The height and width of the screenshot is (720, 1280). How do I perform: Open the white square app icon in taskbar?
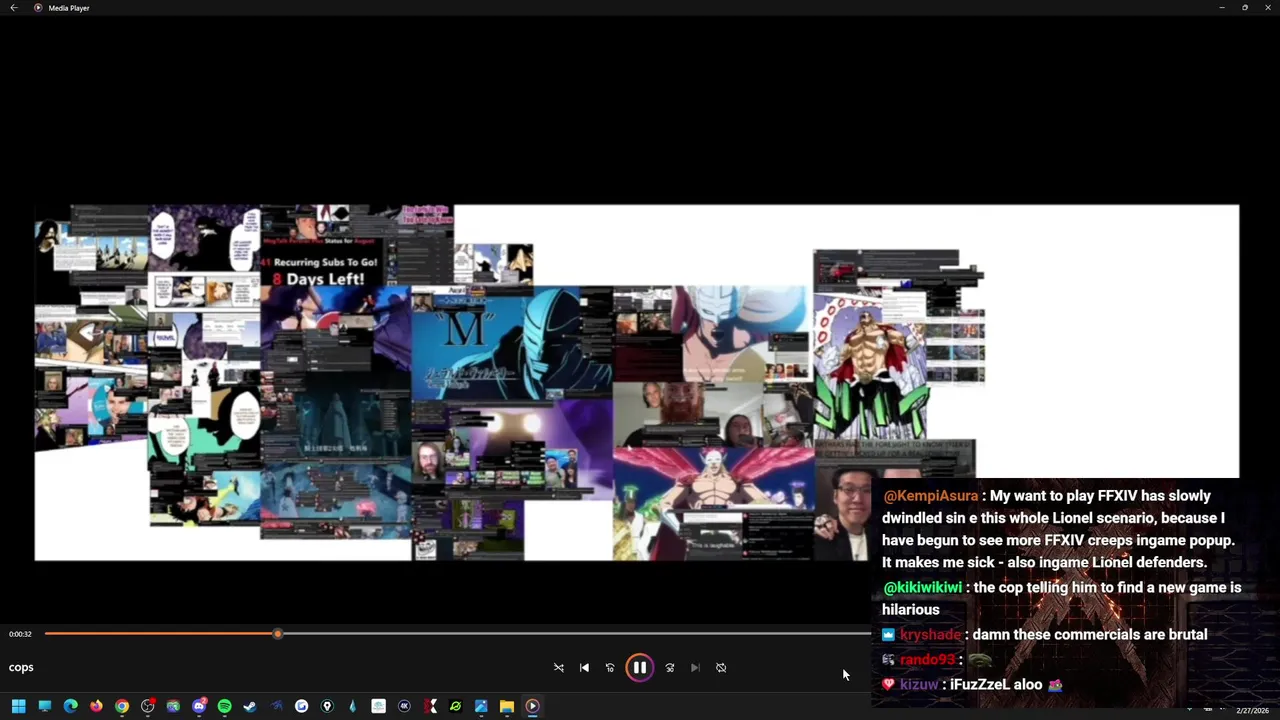[x=378, y=706]
